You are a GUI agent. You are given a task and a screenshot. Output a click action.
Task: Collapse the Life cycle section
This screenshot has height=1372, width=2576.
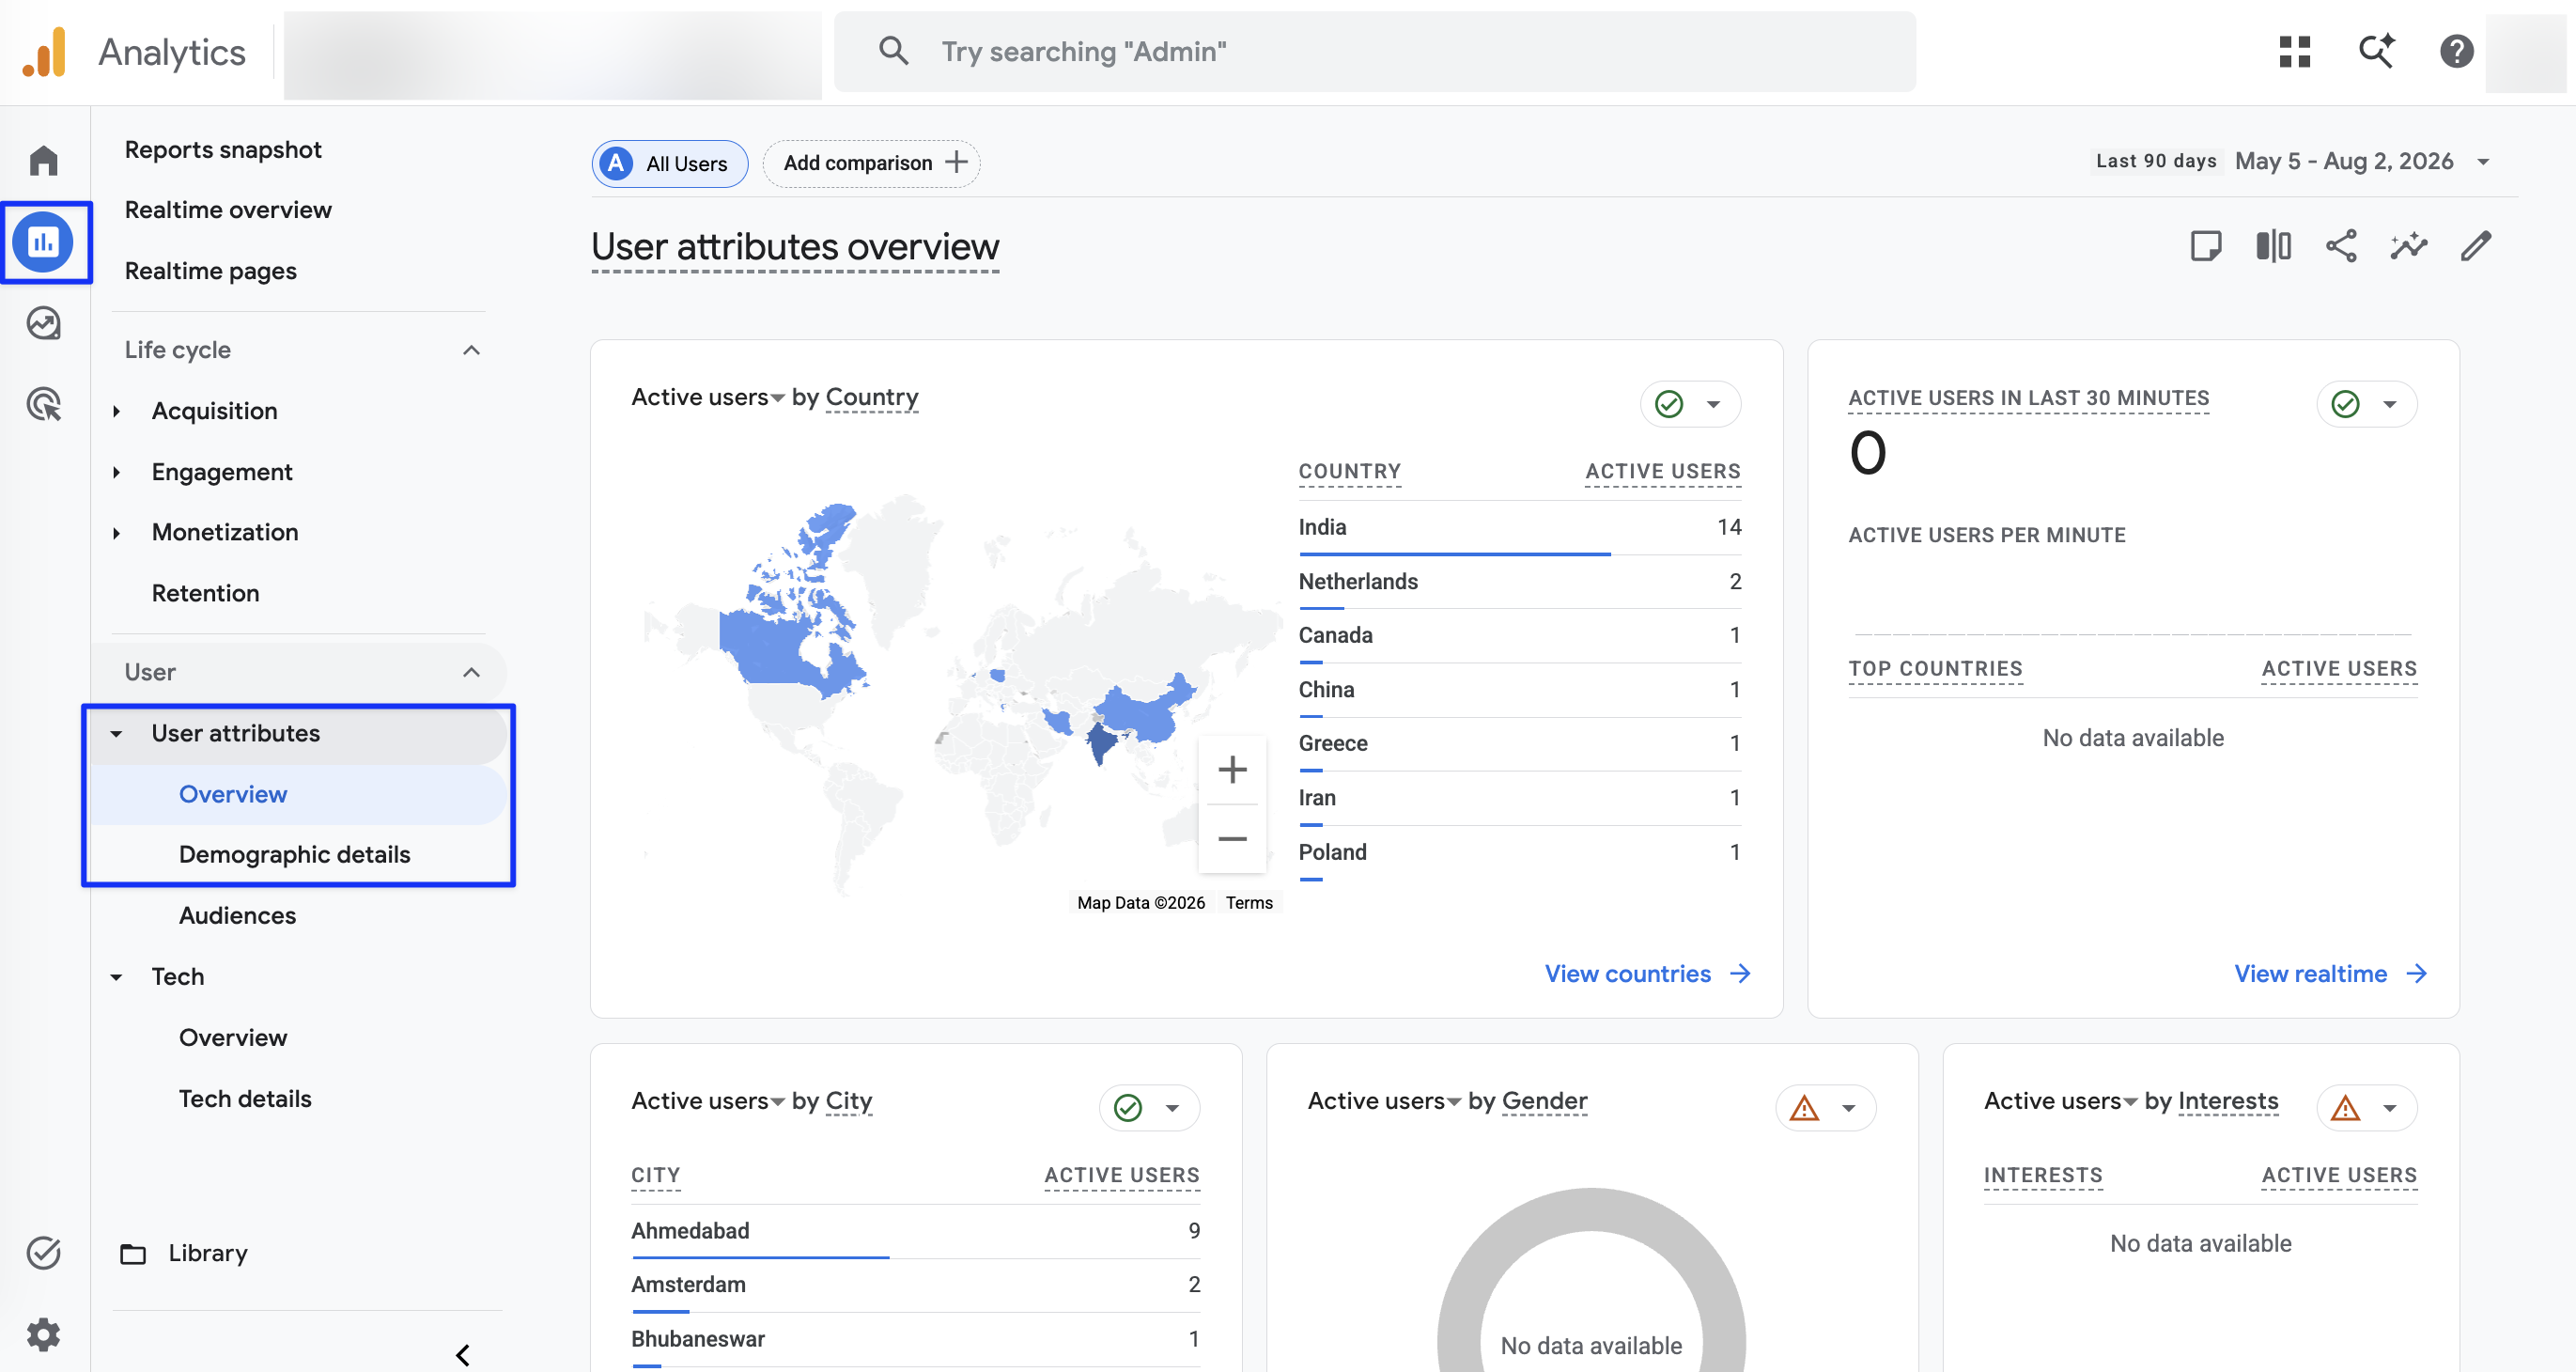tap(471, 350)
